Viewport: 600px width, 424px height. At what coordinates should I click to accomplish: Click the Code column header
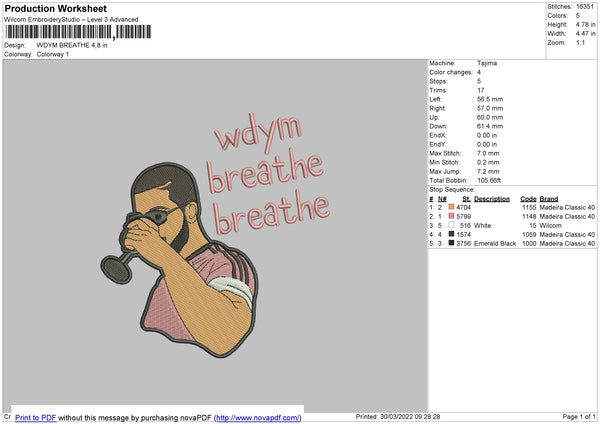click(x=528, y=199)
